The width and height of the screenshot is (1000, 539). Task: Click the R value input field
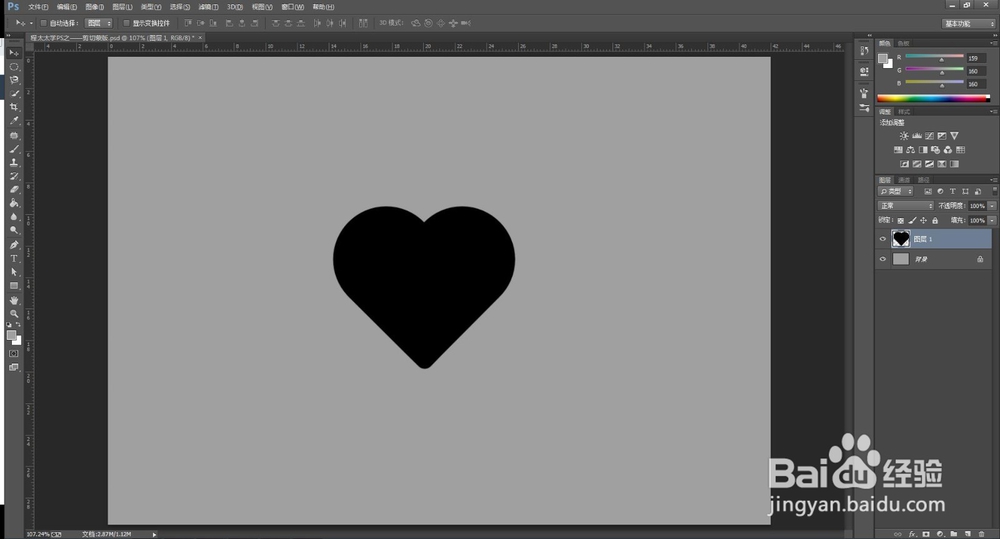pos(976,58)
